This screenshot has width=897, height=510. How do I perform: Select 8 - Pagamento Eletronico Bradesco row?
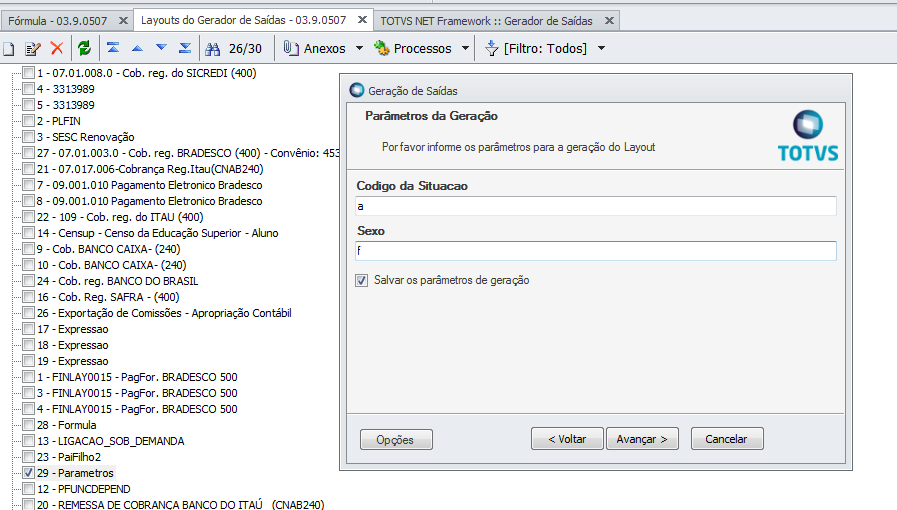tap(149, 201)
